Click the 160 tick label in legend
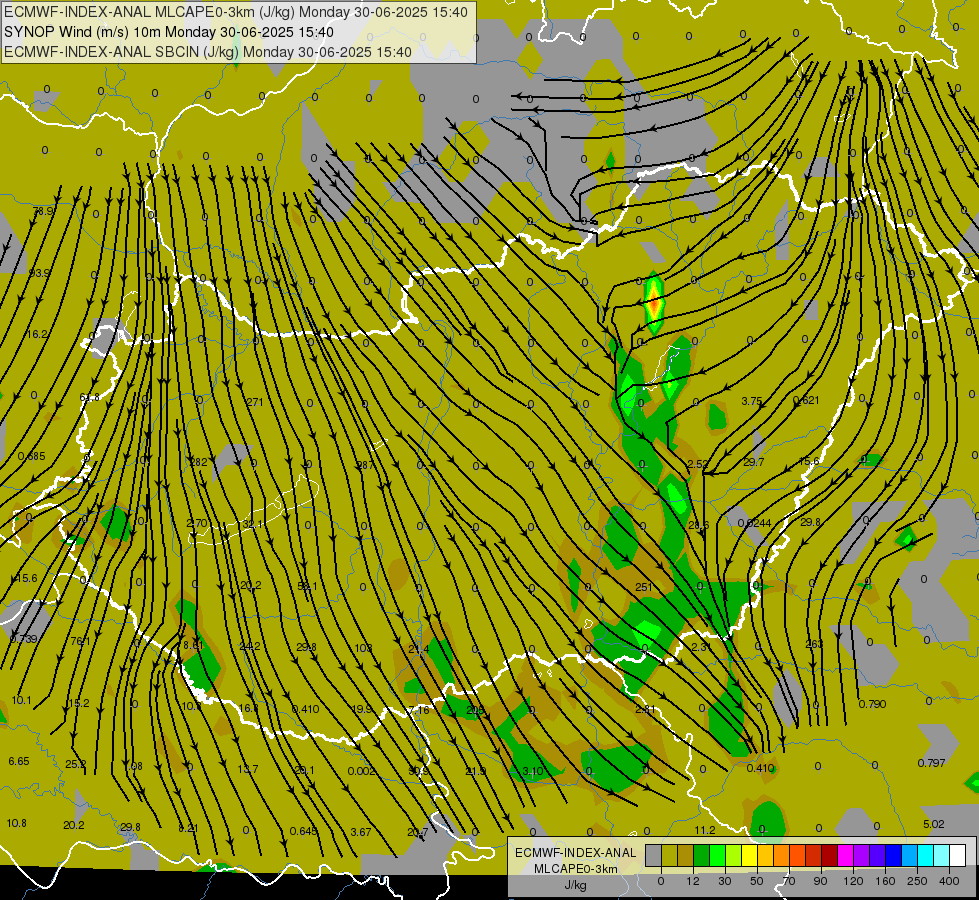 [x=885, y=881]
